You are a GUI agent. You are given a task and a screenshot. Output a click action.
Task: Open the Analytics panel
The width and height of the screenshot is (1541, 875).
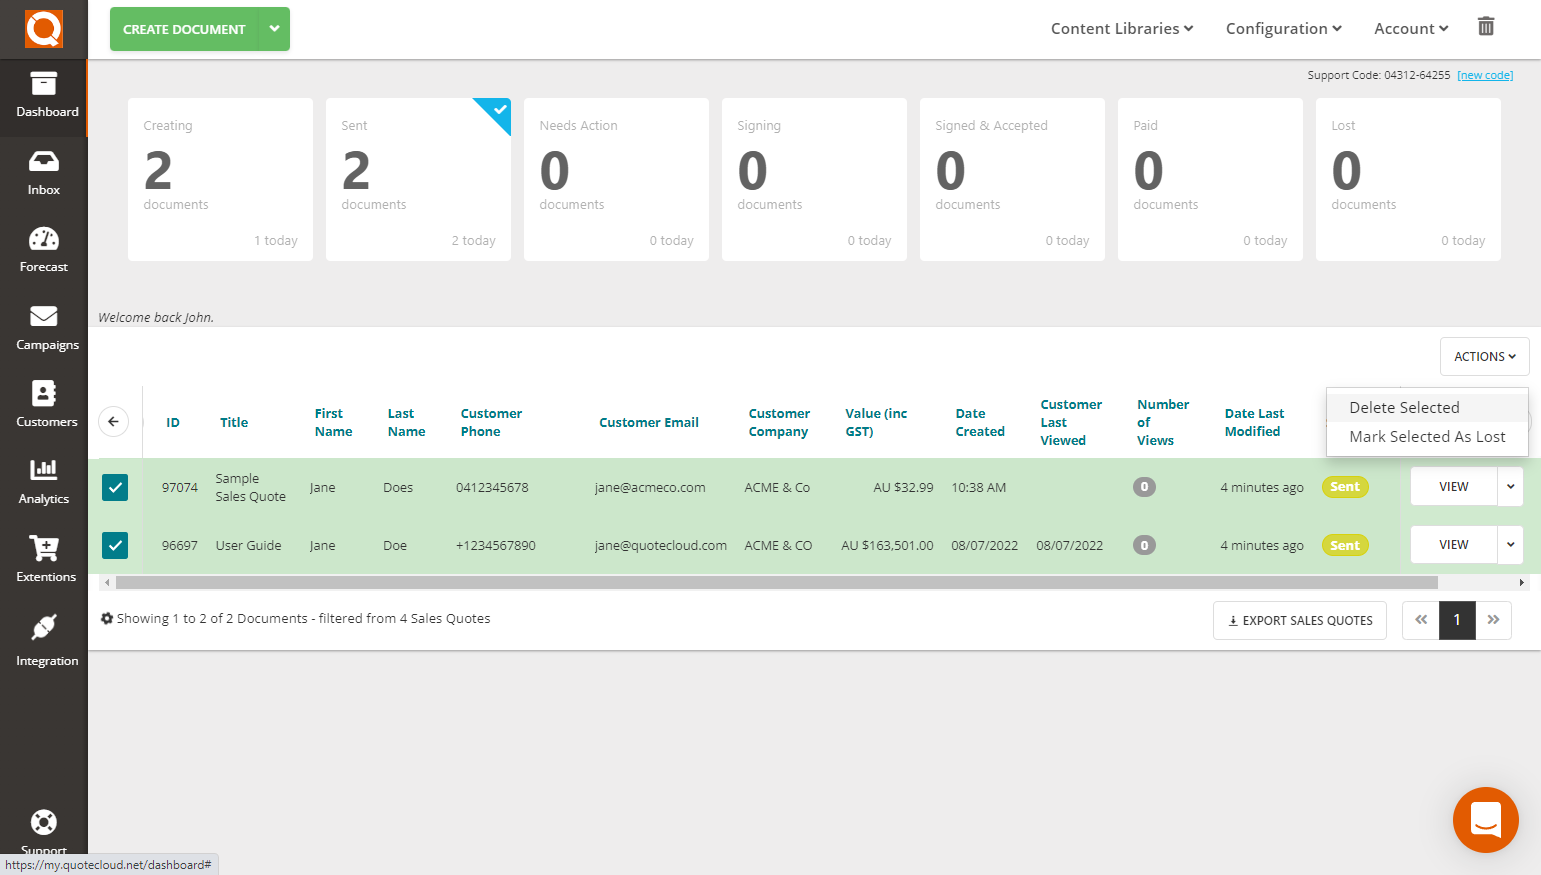[x=43, y=482]
